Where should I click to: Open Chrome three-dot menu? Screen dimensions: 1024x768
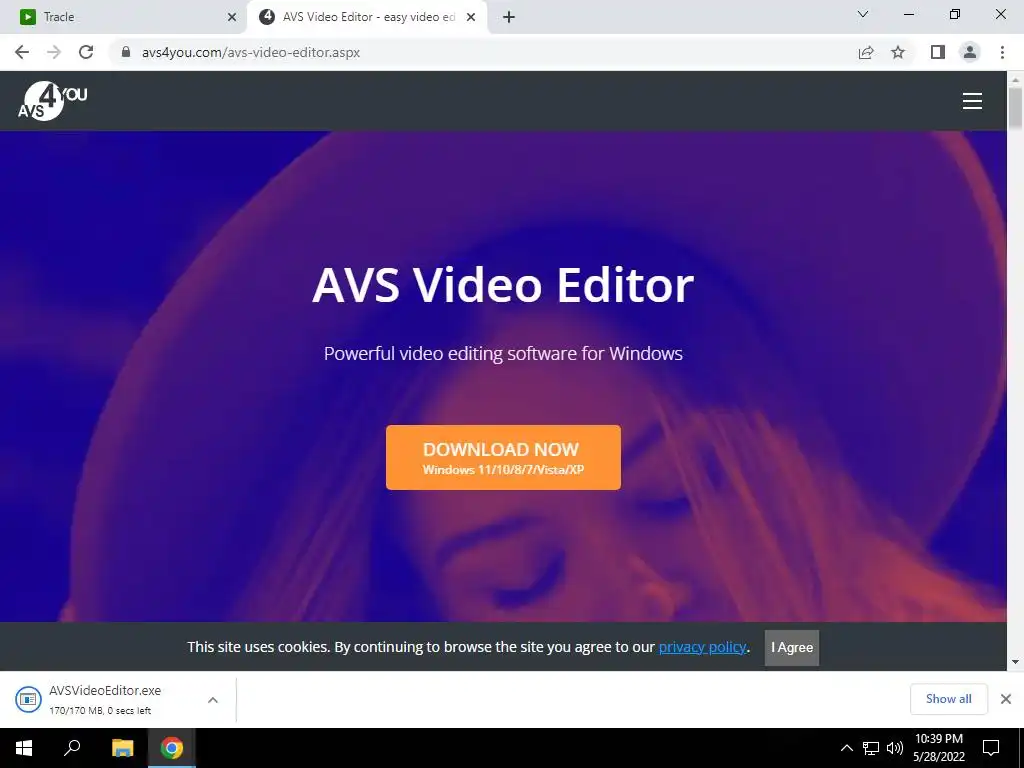[1002, 52]
